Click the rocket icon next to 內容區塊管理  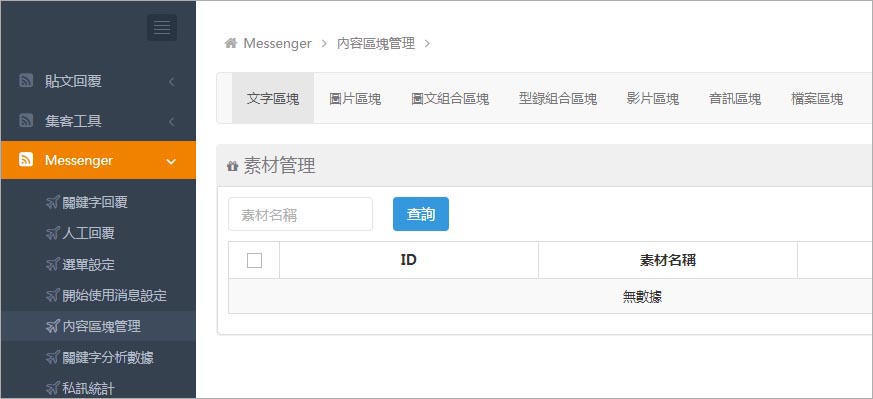tap(52, 327)
